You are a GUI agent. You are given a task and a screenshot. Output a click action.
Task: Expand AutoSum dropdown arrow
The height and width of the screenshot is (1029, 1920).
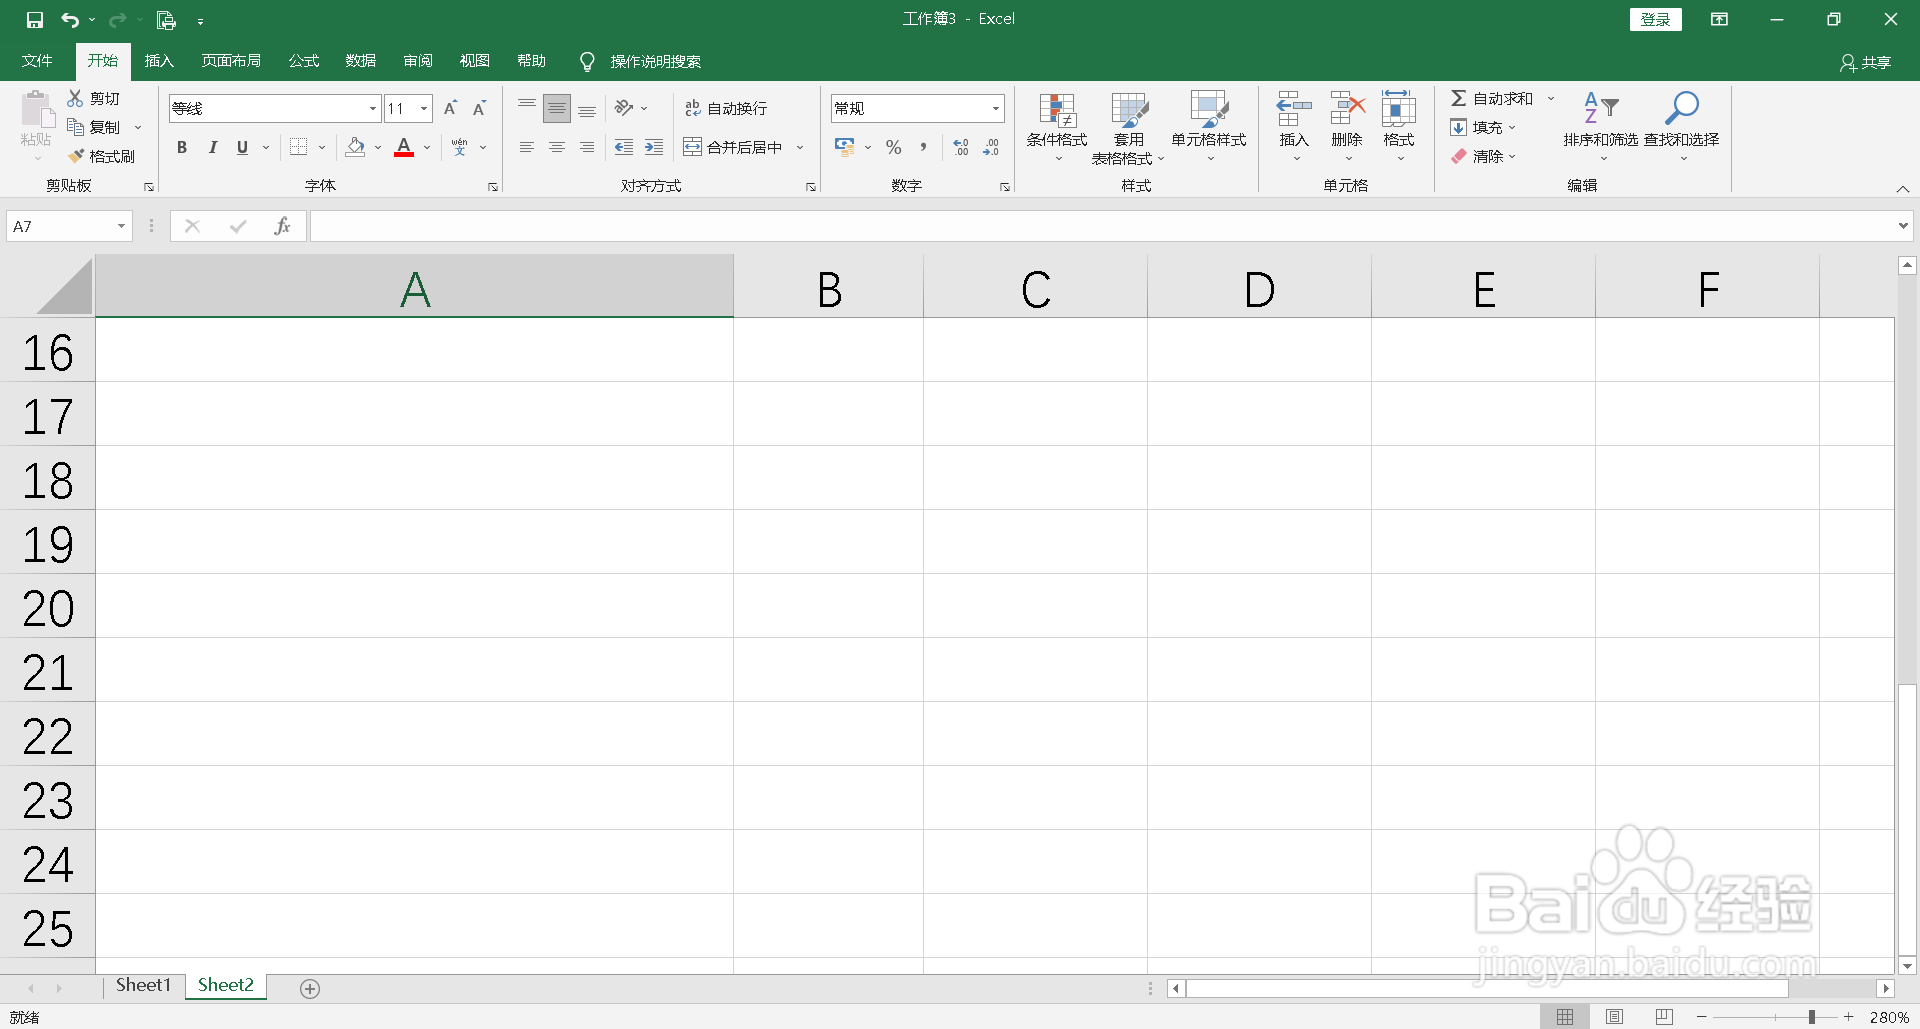click(x=1551, y=98)
